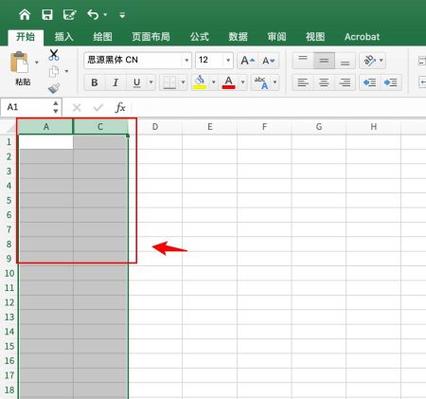Open the Name Box stepper arrows
The height and width of the screenshot is (399, 426).
(x=56, y=107)
